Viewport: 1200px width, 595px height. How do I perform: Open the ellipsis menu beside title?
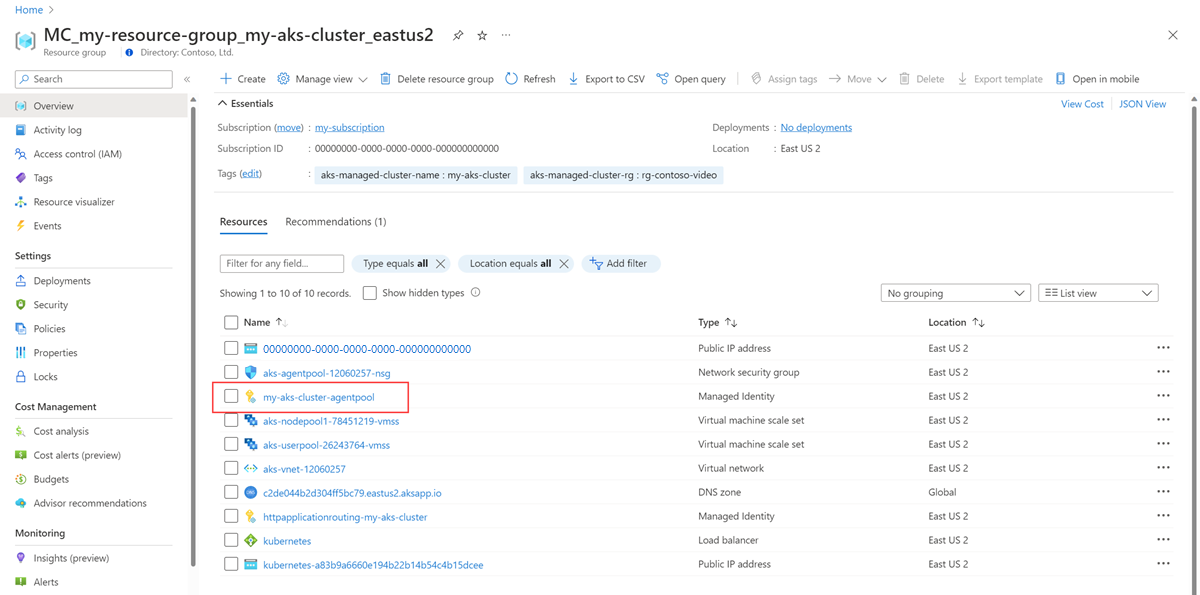506,35
